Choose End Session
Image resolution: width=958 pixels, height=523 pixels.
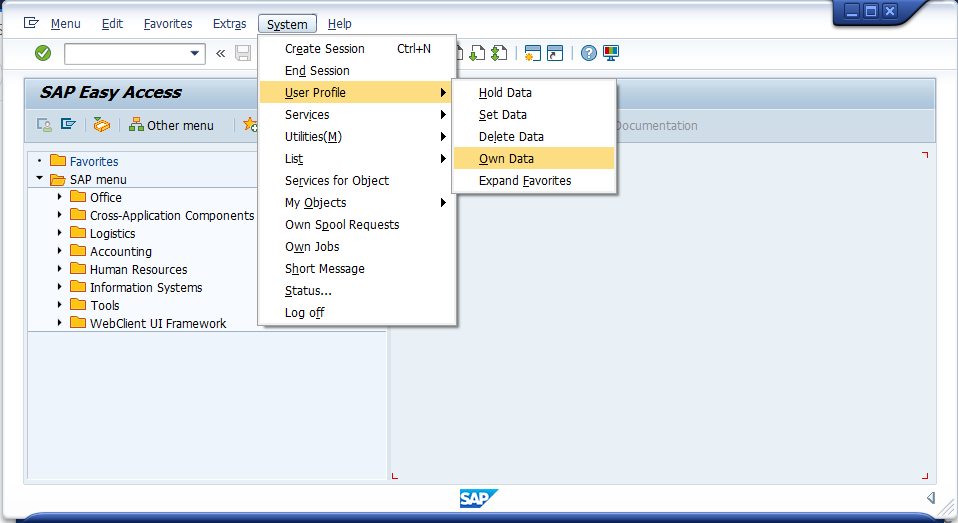(x=357, y=71)
